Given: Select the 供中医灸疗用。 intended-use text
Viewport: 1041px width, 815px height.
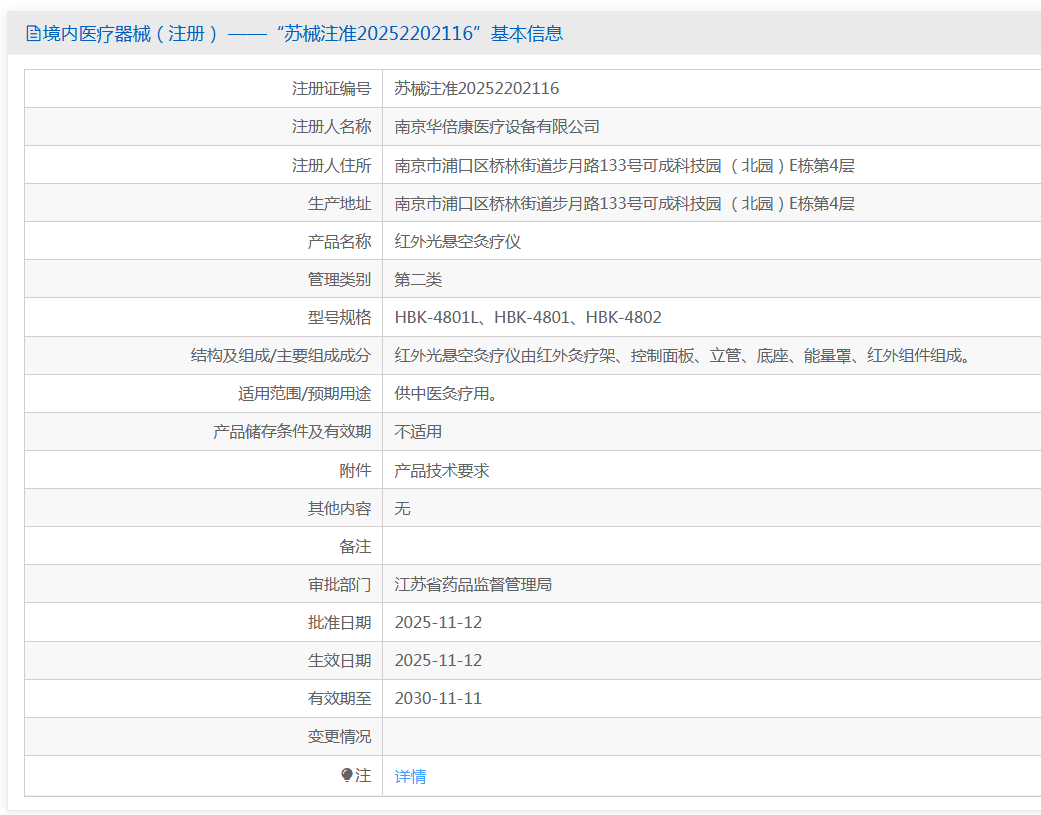Looking at the screenshot, I should click(x=446, y=394).
